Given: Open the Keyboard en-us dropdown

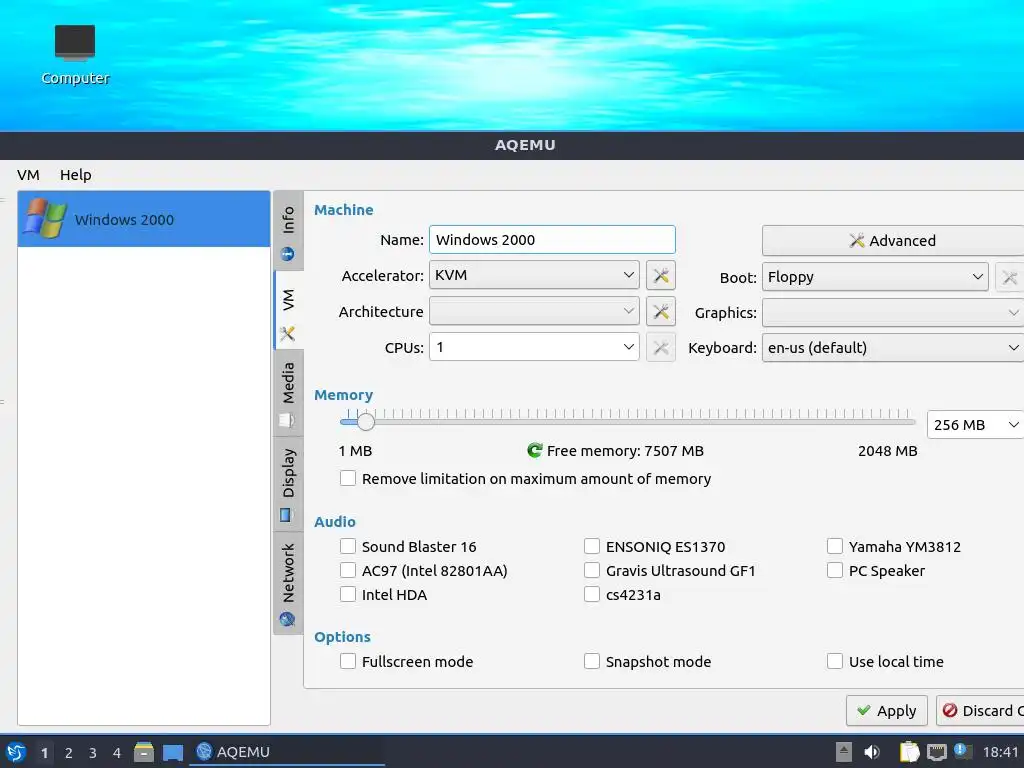Looking at the screenshot, I should click(x=893, y=348).
